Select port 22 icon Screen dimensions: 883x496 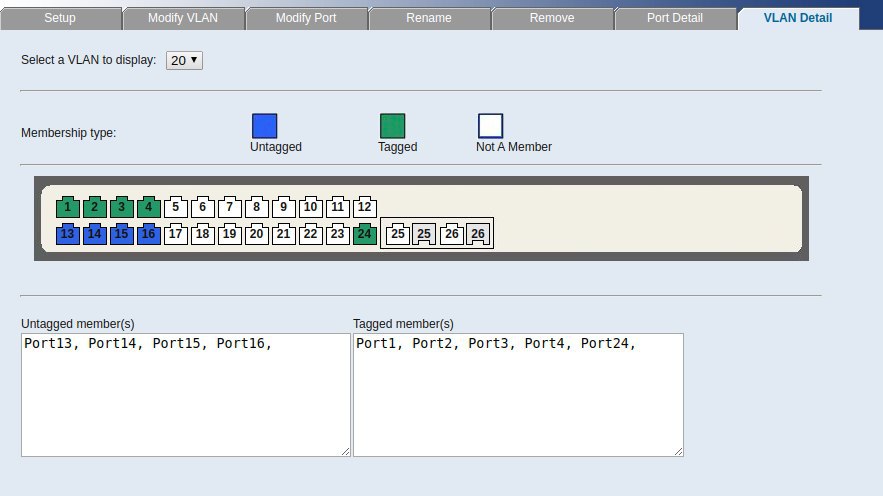point(311,234)
